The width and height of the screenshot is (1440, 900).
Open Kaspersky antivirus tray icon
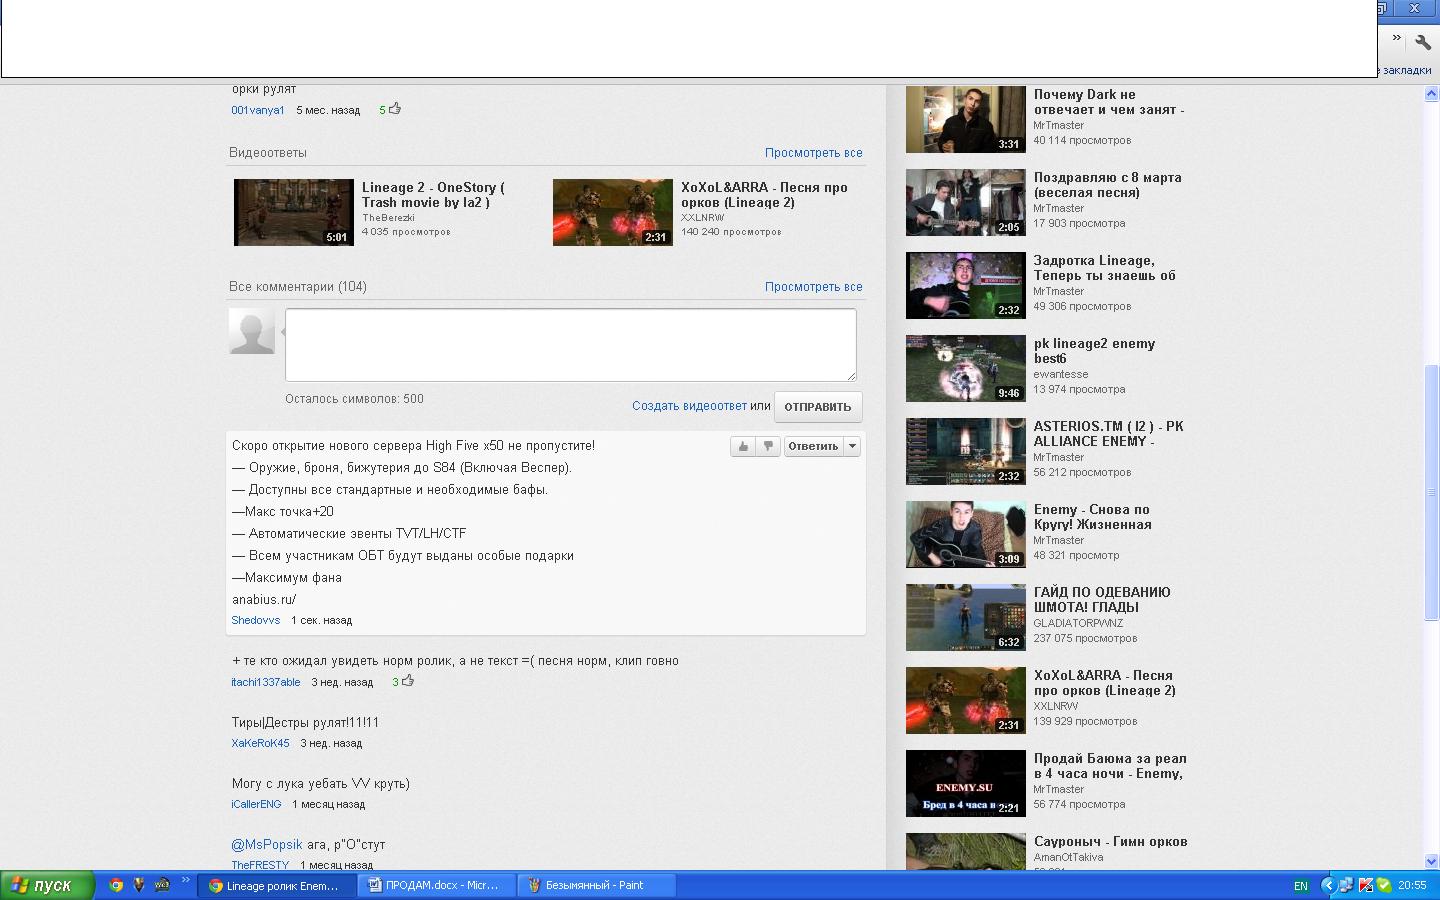pos(1365,885)
